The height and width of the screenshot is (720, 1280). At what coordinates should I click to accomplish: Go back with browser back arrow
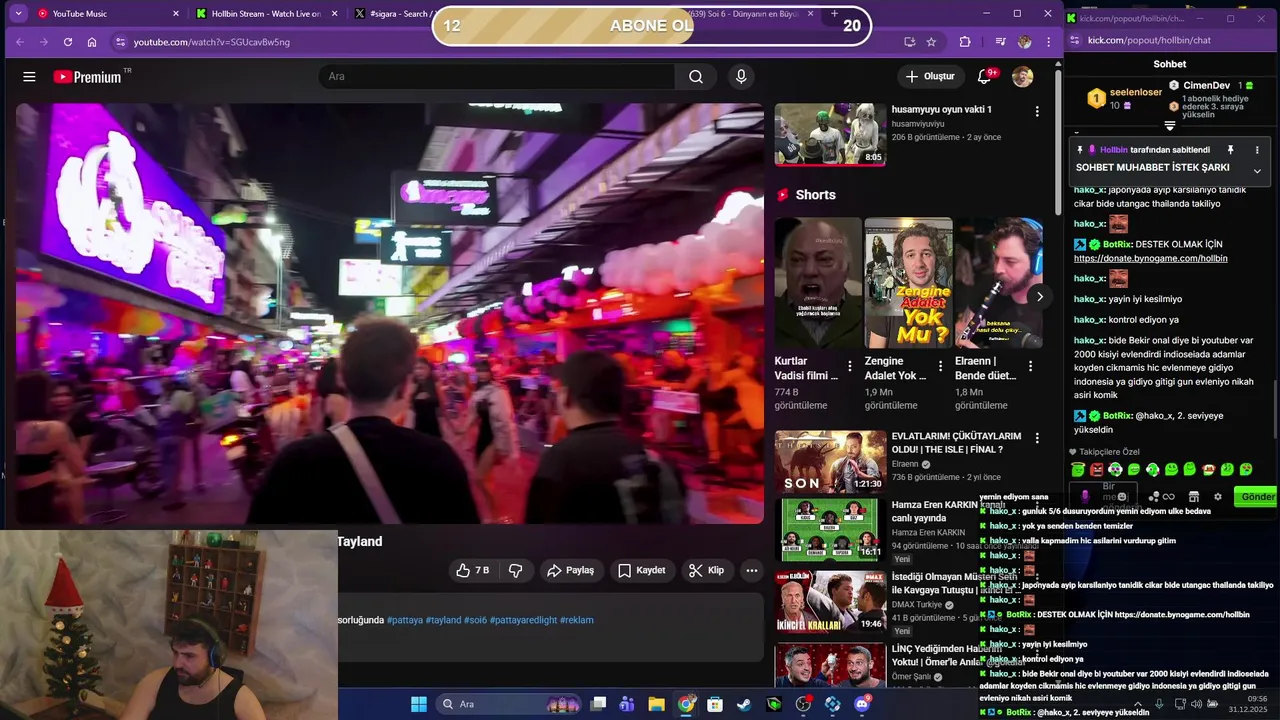point(19,42)
